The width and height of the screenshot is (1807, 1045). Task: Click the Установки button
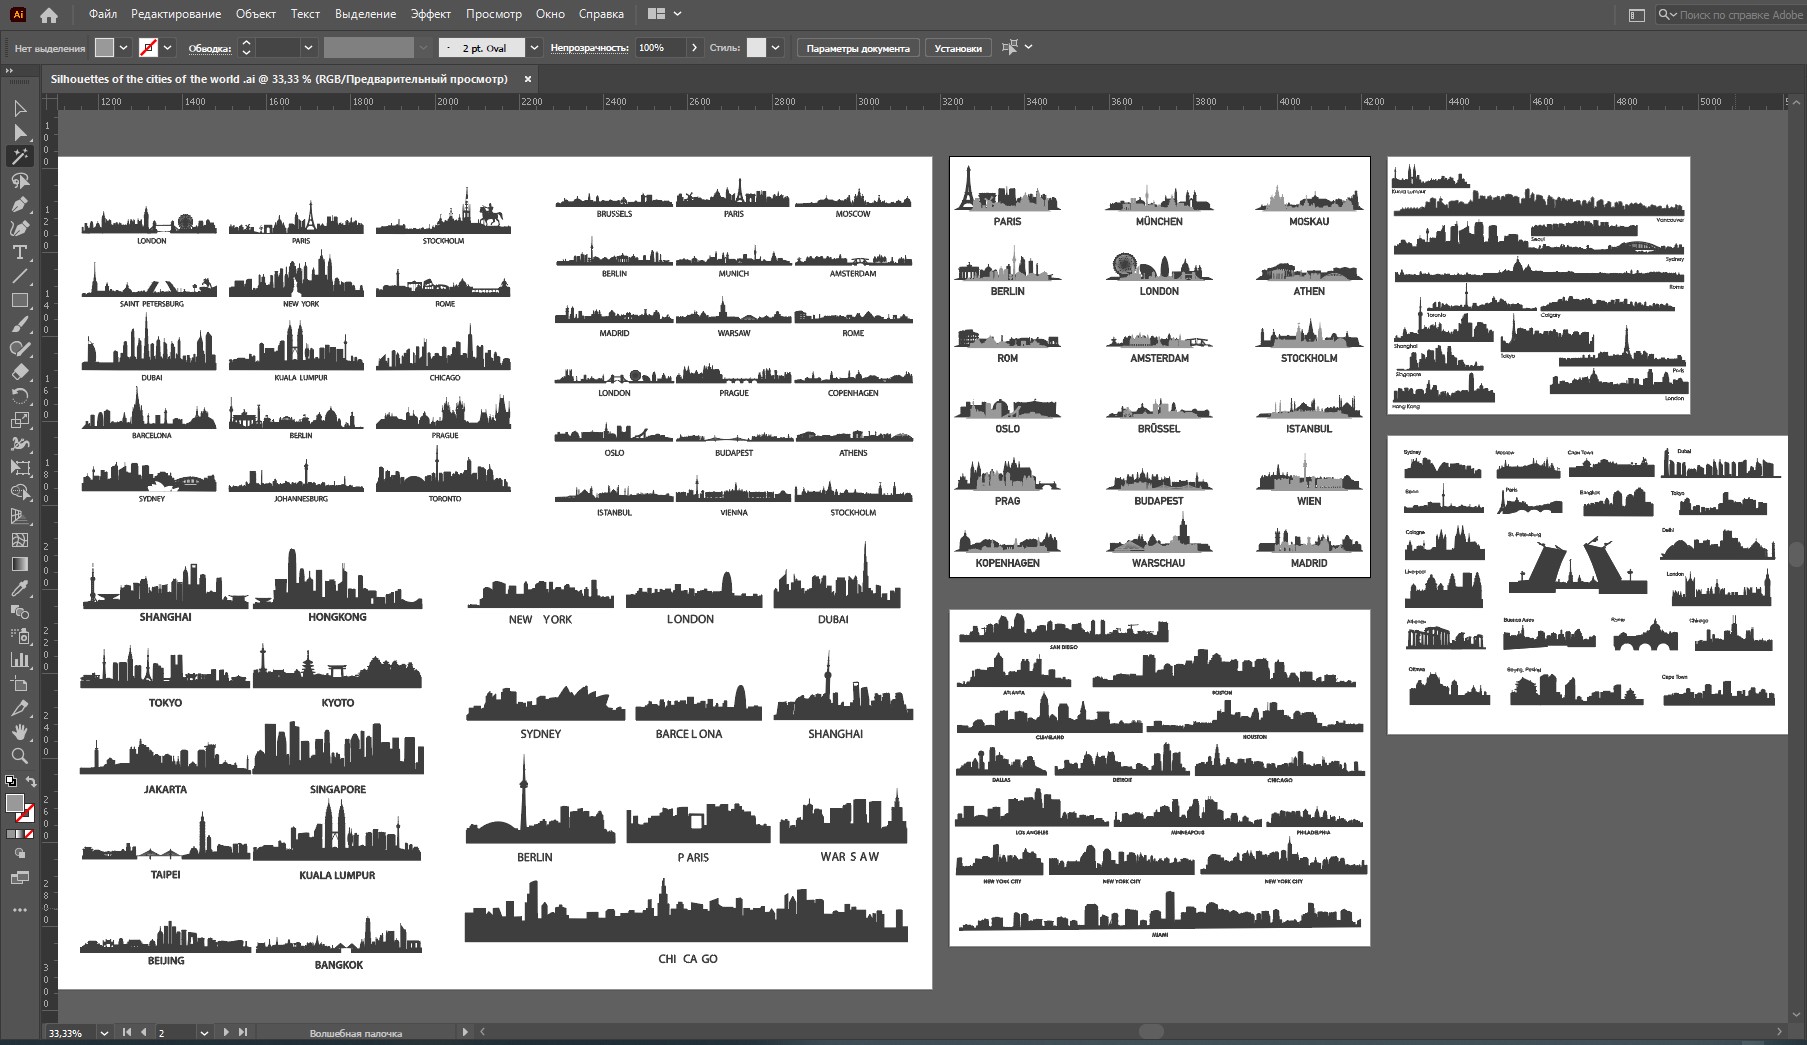[957, 48]
